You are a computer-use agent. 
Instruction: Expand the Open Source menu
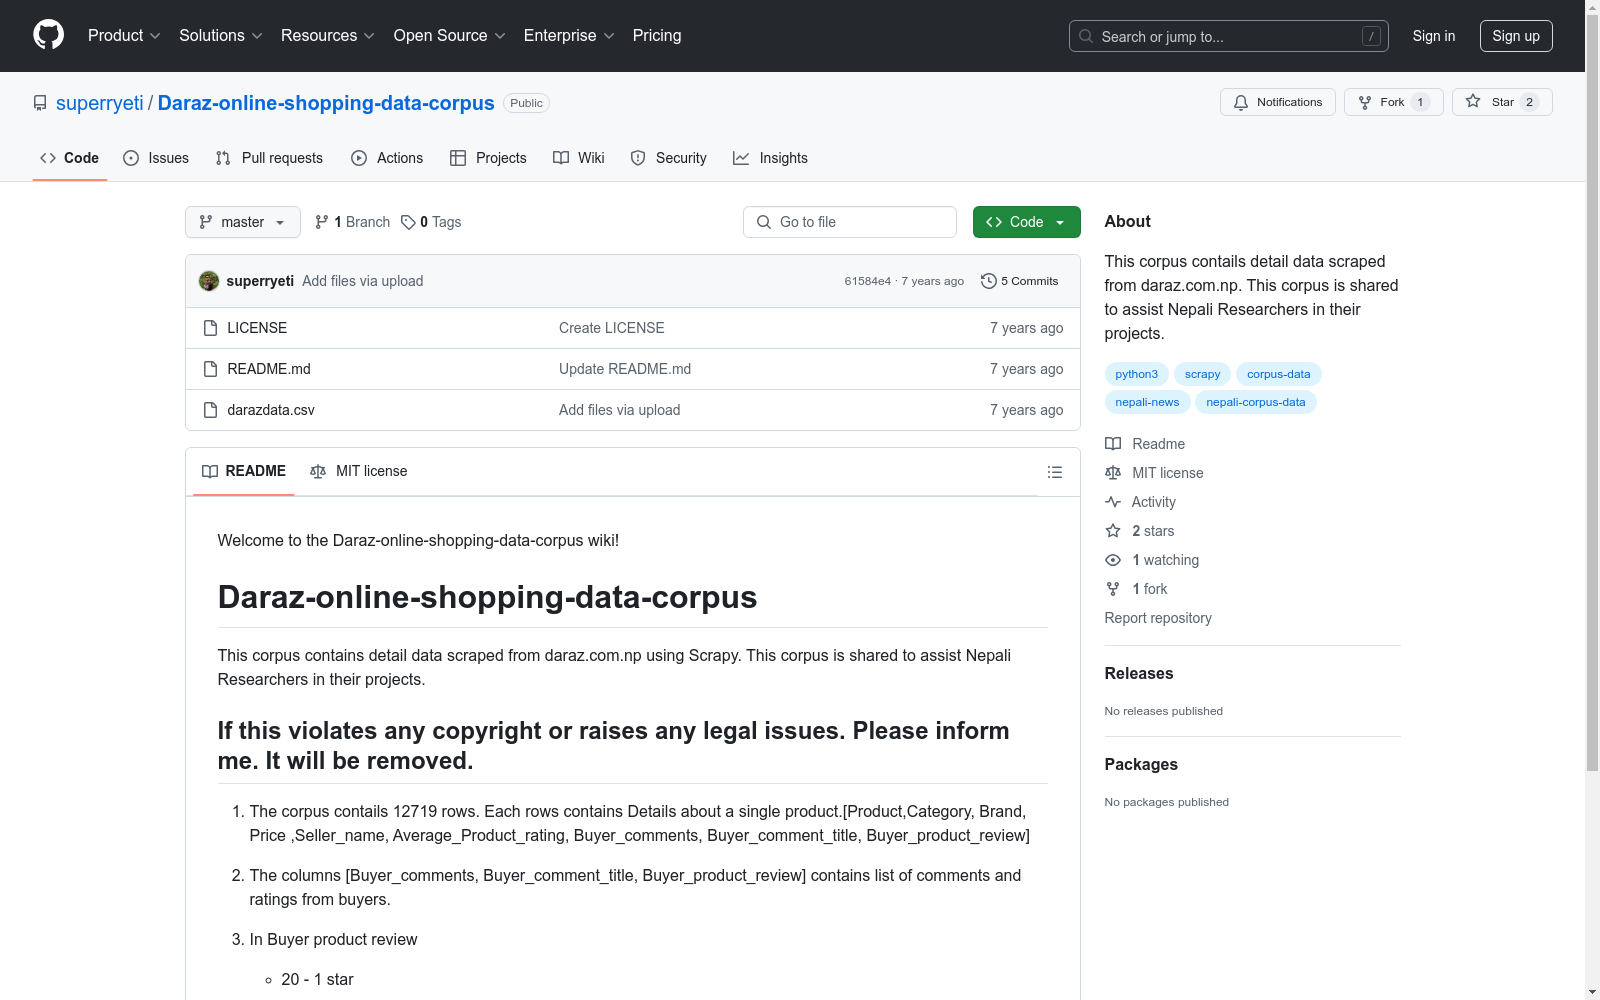(450, 35)
